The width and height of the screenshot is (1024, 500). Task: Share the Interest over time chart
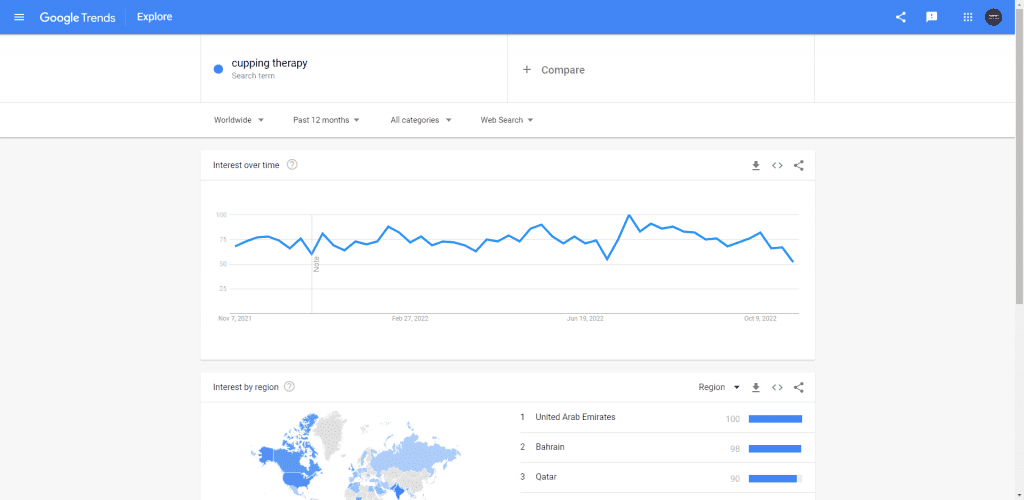click(798, 165)
